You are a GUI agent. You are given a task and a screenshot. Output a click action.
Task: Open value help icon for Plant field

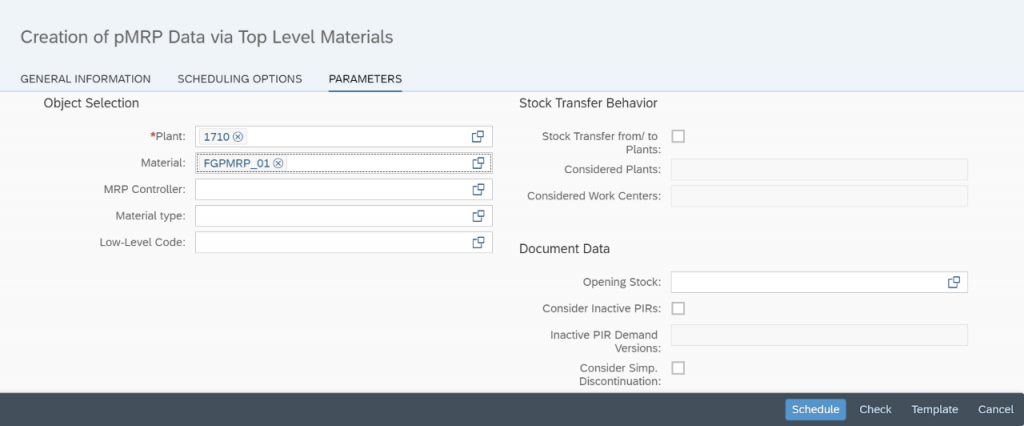(x=478, y=137)
